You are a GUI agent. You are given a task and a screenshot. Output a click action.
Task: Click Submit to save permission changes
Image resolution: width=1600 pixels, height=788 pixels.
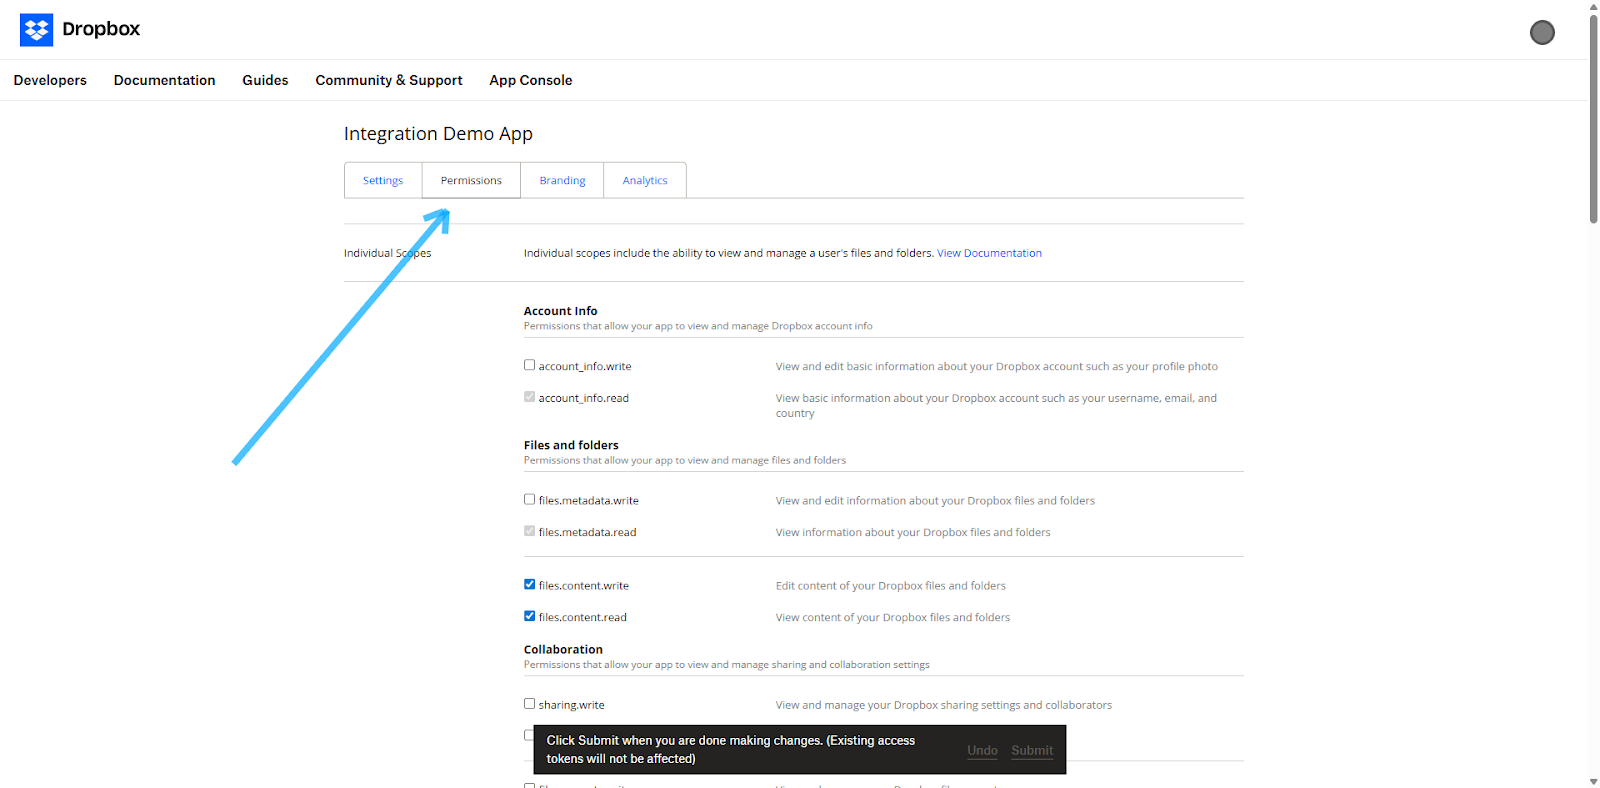click(1032, 750)
